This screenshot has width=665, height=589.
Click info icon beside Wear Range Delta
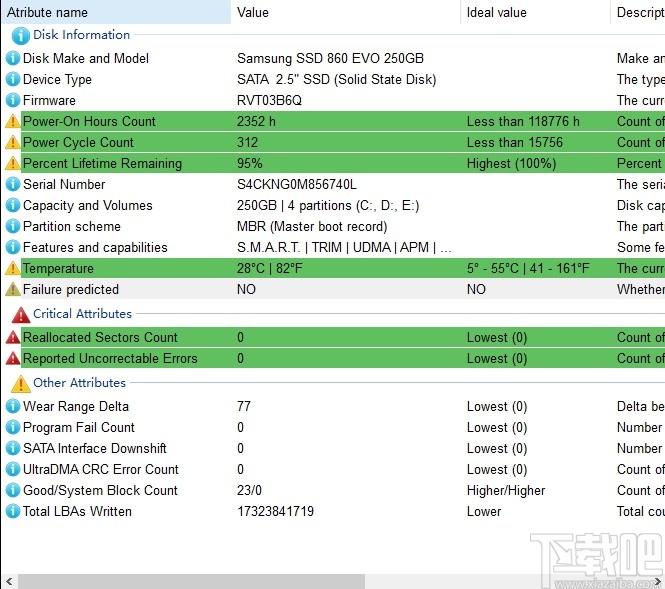coord(13,406)
